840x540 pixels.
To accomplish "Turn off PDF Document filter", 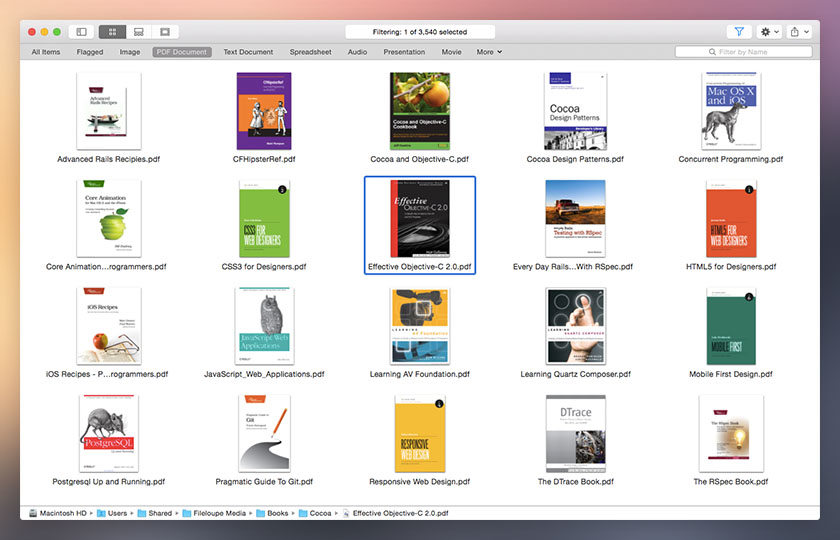I will pyautogui.click(x=182, y=52).
